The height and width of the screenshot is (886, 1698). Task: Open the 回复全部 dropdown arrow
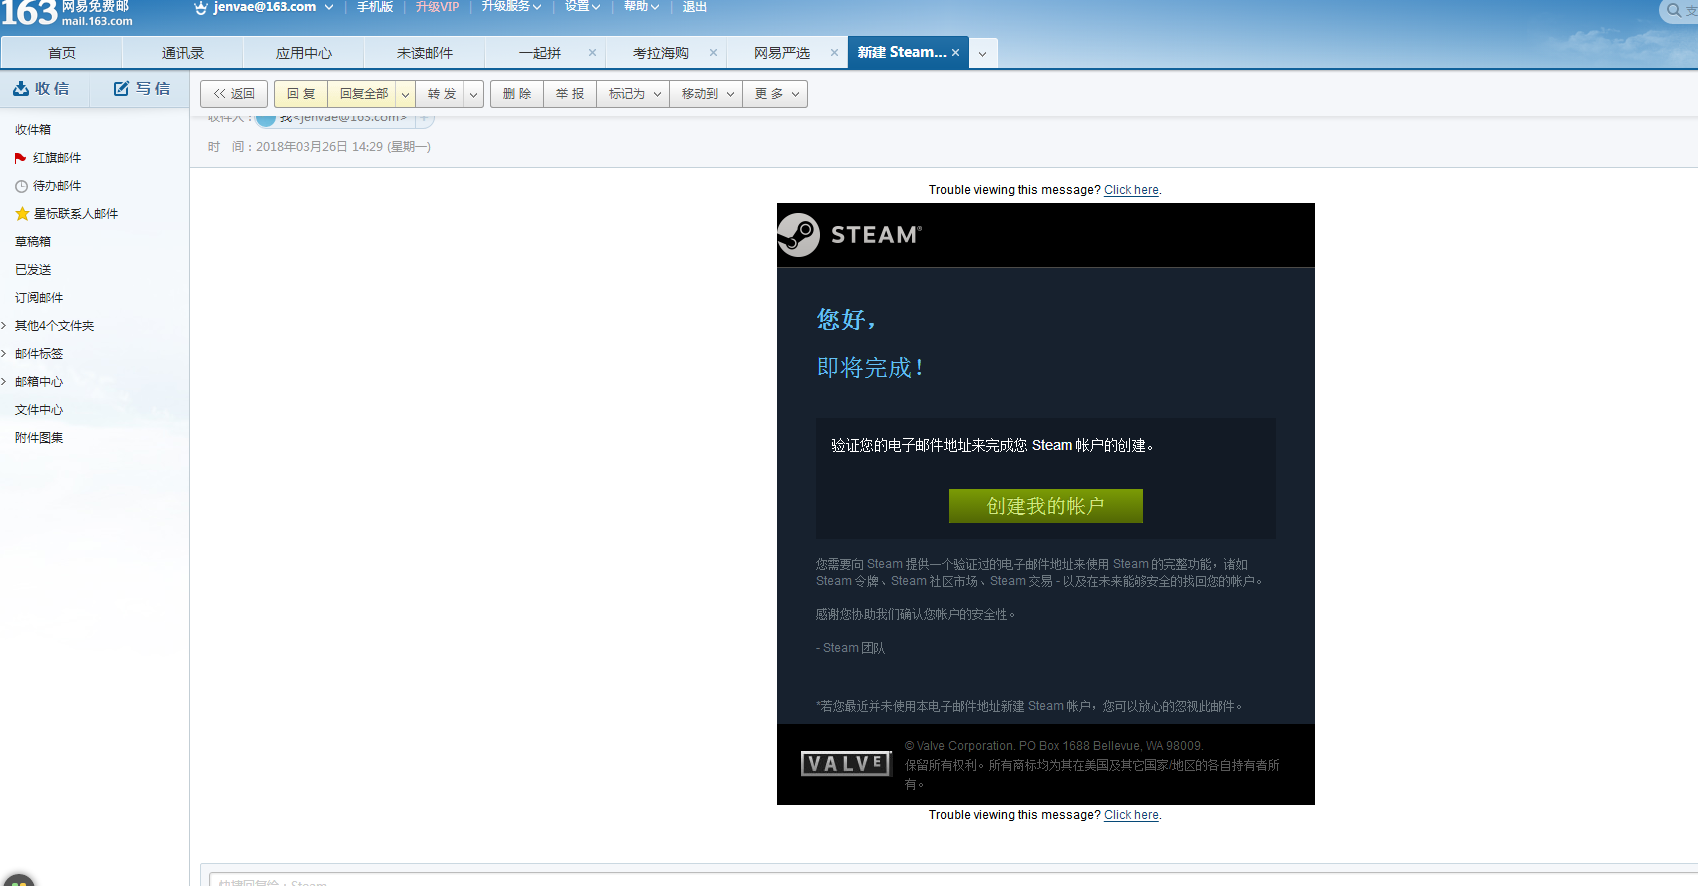point(405,94)
